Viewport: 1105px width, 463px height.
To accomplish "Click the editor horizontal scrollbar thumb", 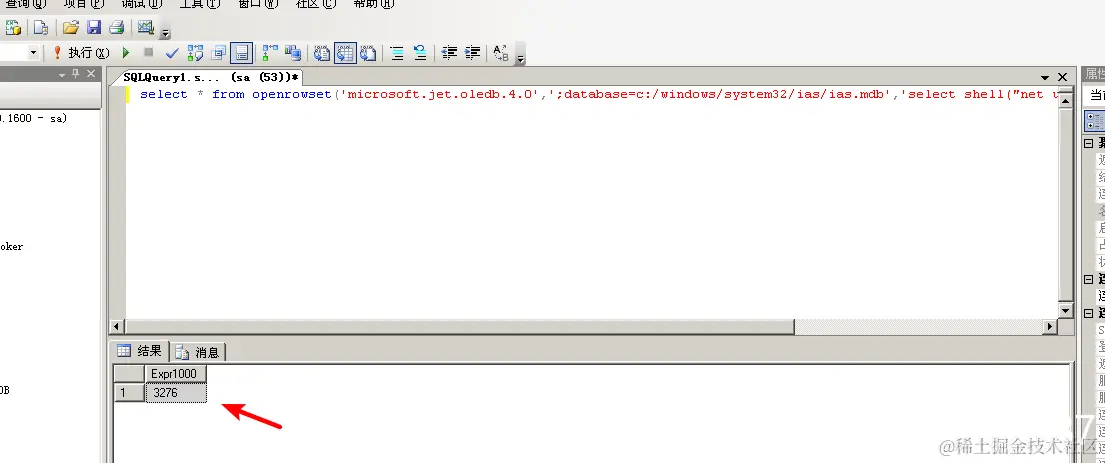I will 459,327.
